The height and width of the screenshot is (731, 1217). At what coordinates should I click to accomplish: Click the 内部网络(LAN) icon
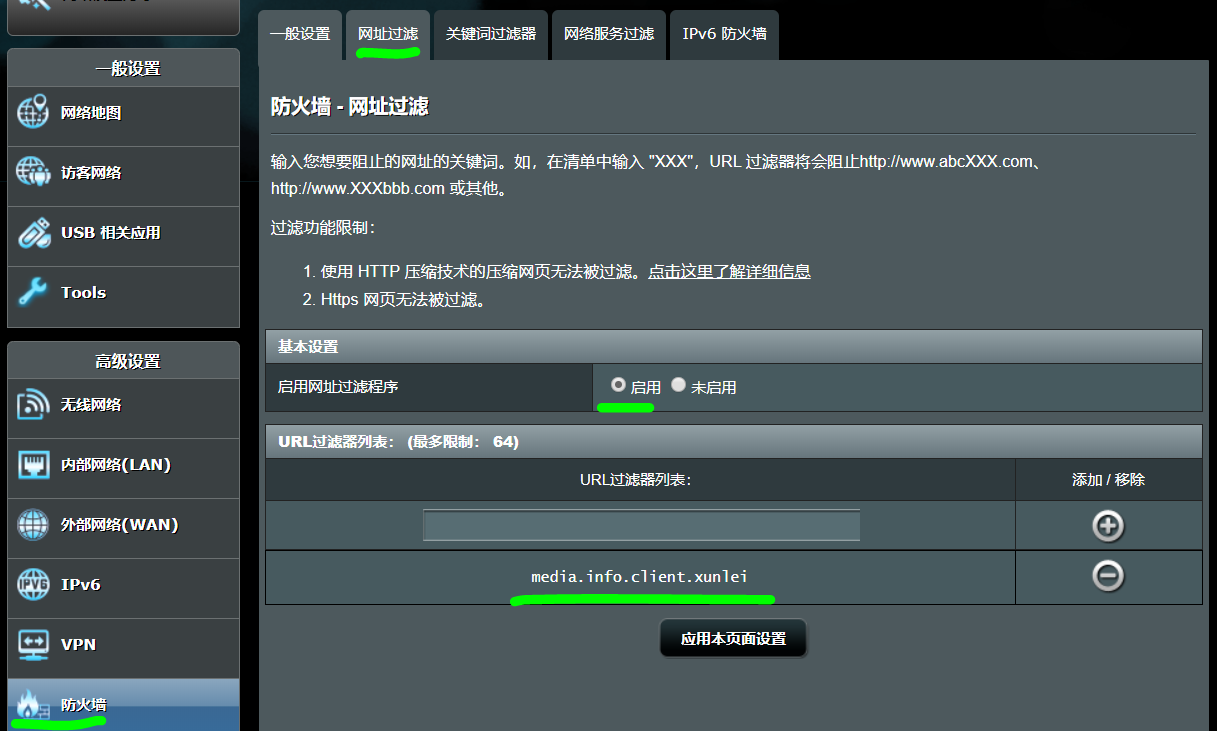(x=33, y=465)
